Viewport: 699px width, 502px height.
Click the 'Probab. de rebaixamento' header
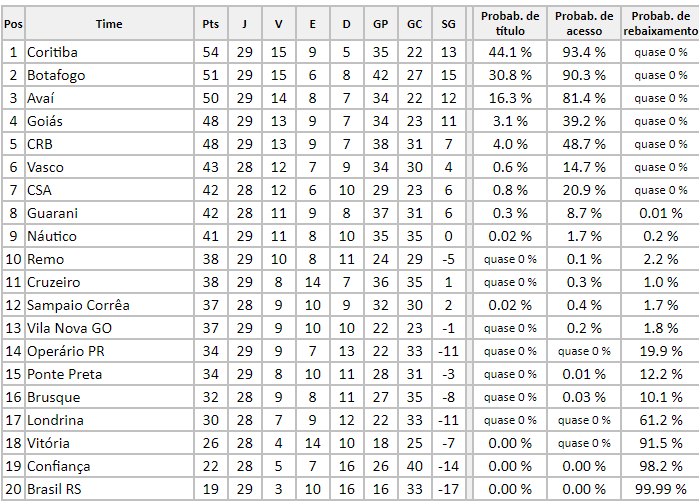[x=660, y=23]
